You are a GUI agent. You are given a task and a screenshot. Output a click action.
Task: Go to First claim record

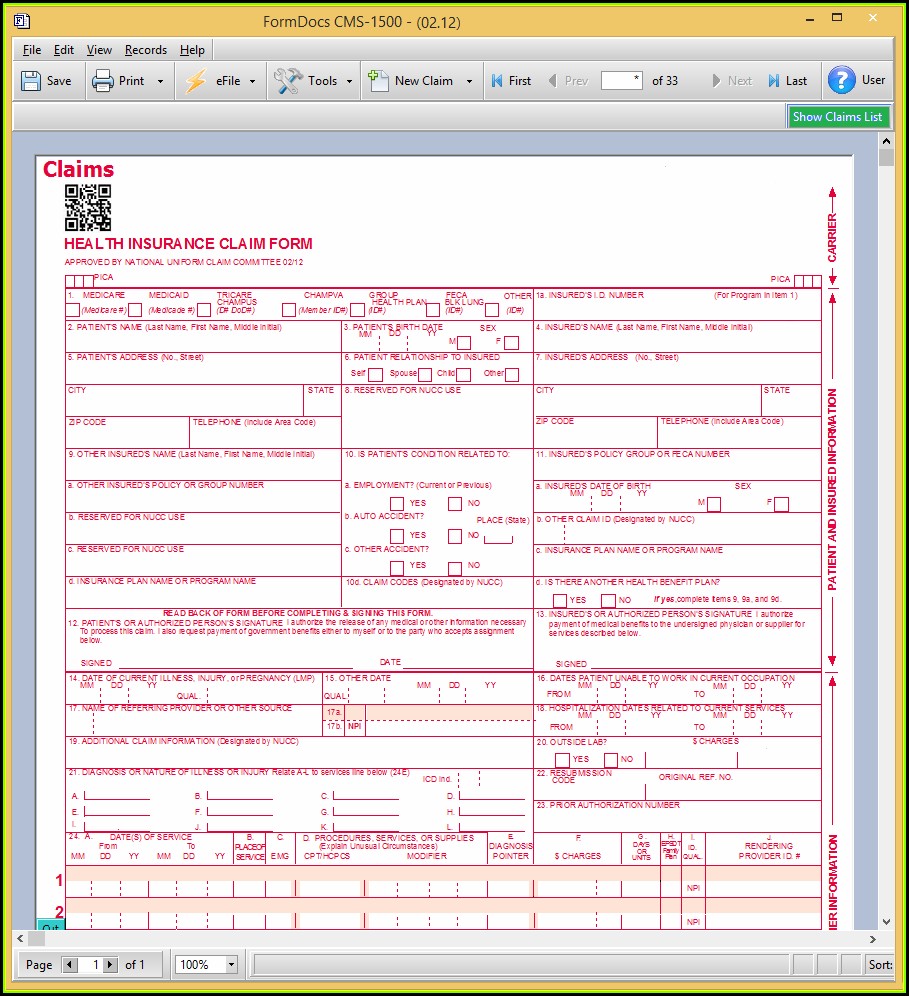[497, 81]
